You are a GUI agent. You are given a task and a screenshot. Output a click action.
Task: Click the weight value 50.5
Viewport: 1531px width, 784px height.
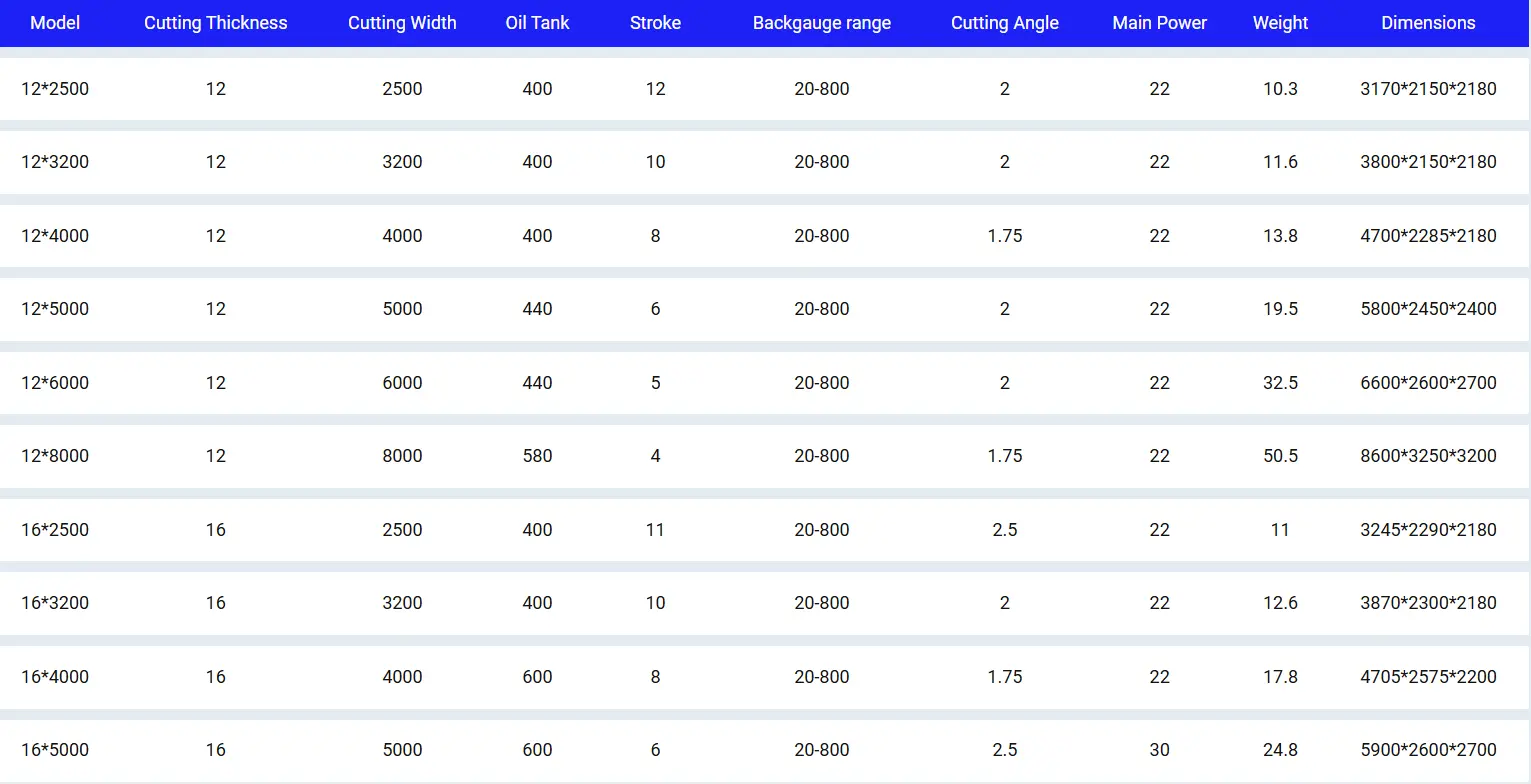click(1280, 456)
